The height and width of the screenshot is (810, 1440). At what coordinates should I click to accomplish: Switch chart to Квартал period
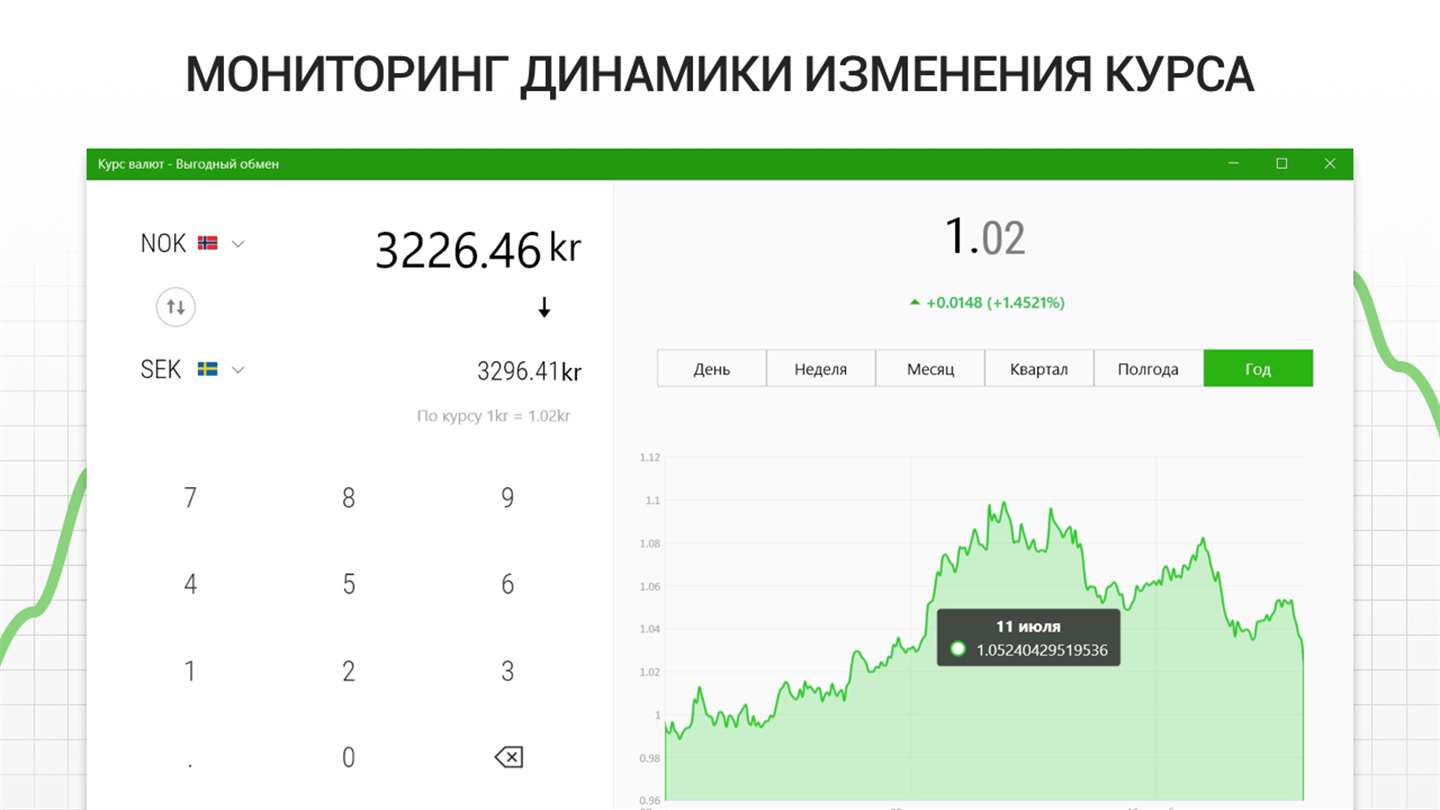point(1039,368)
